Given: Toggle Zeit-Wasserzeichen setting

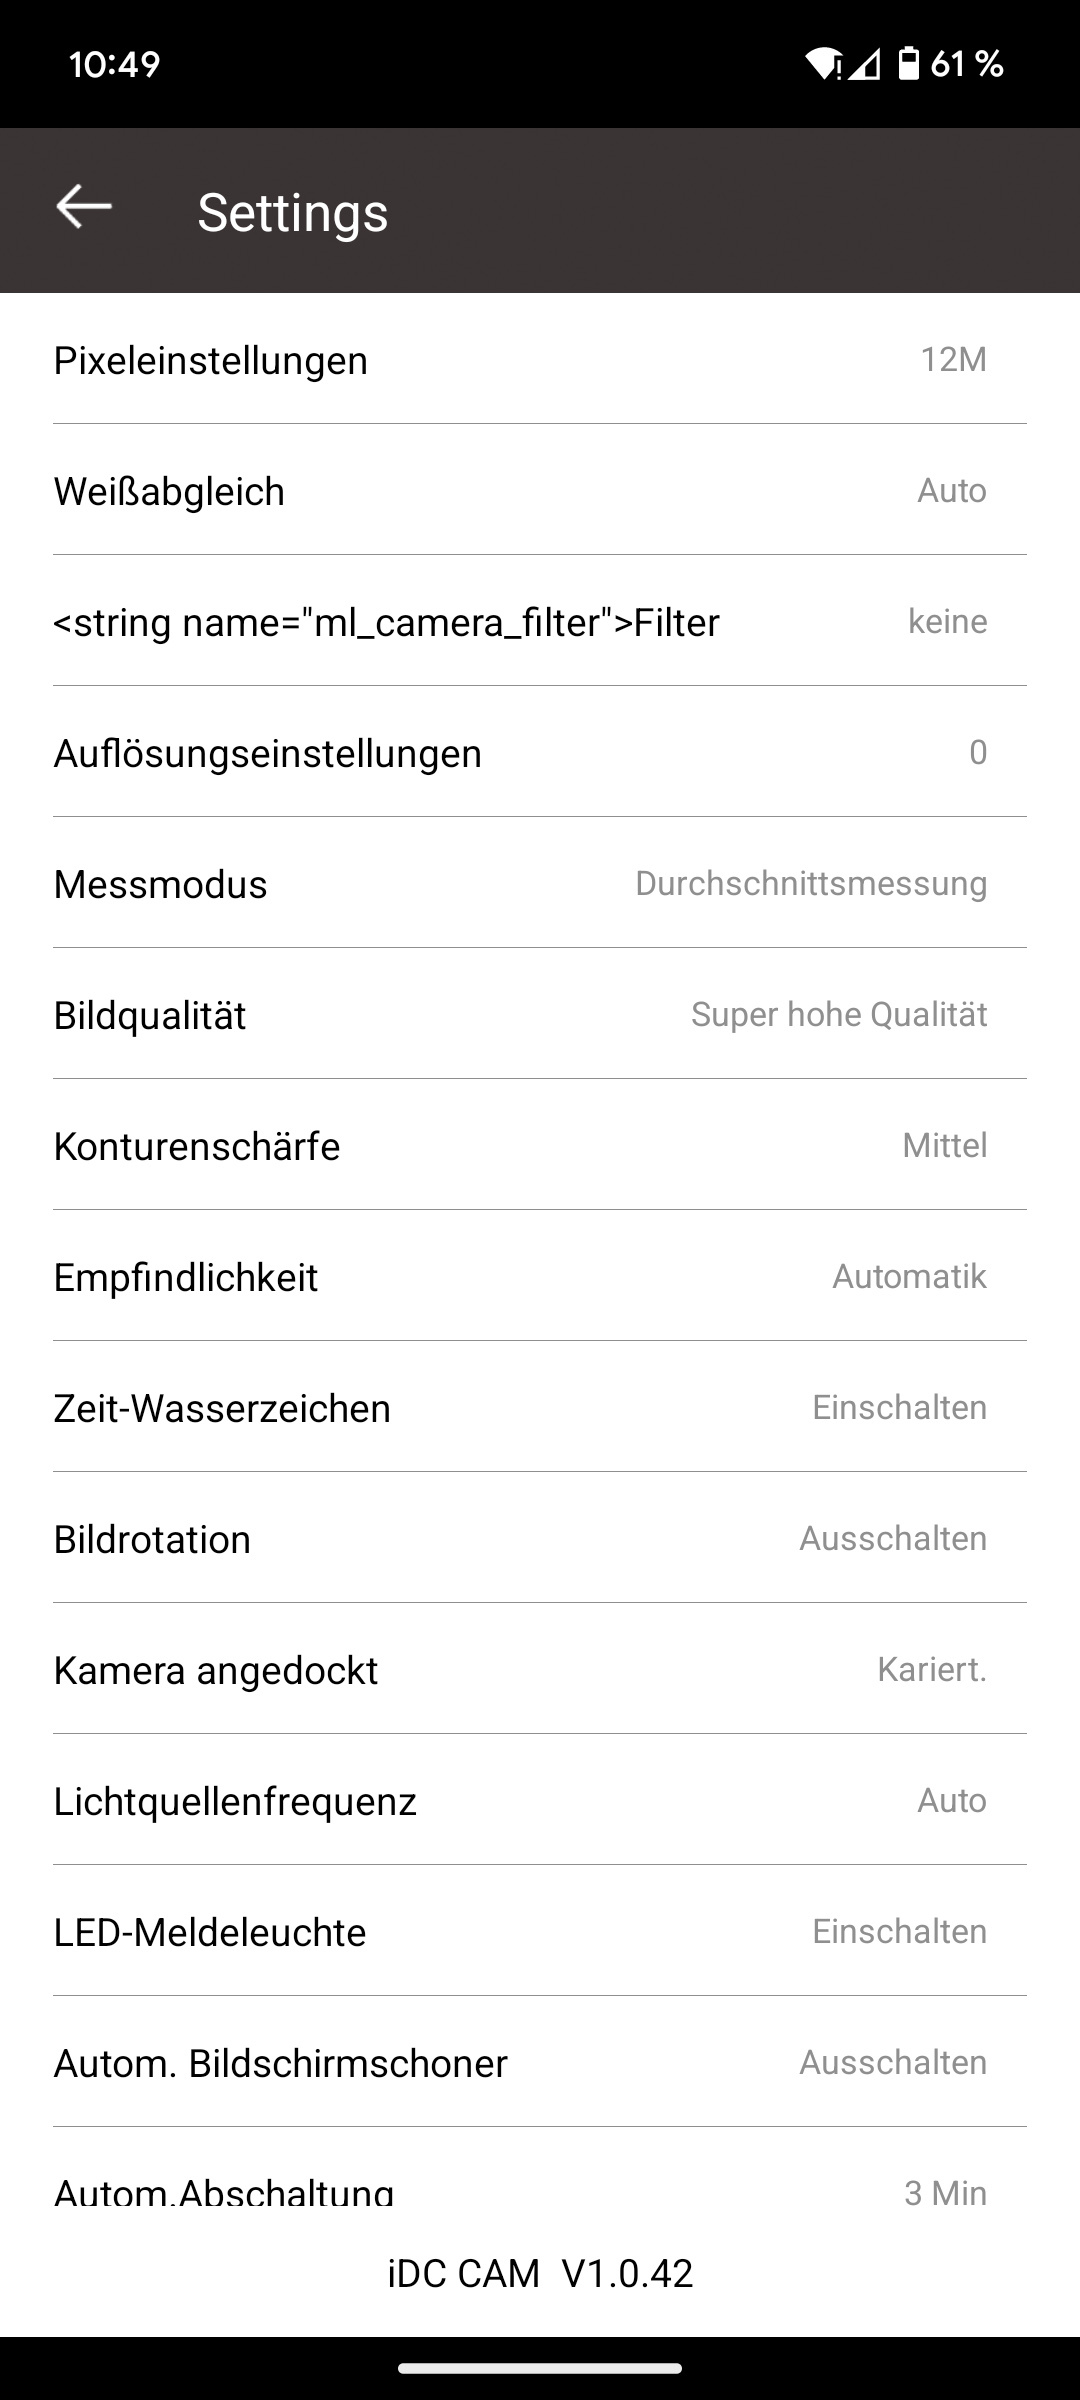Looking at the screenshot, I should pyautogui.click(x=540, y=1408).
